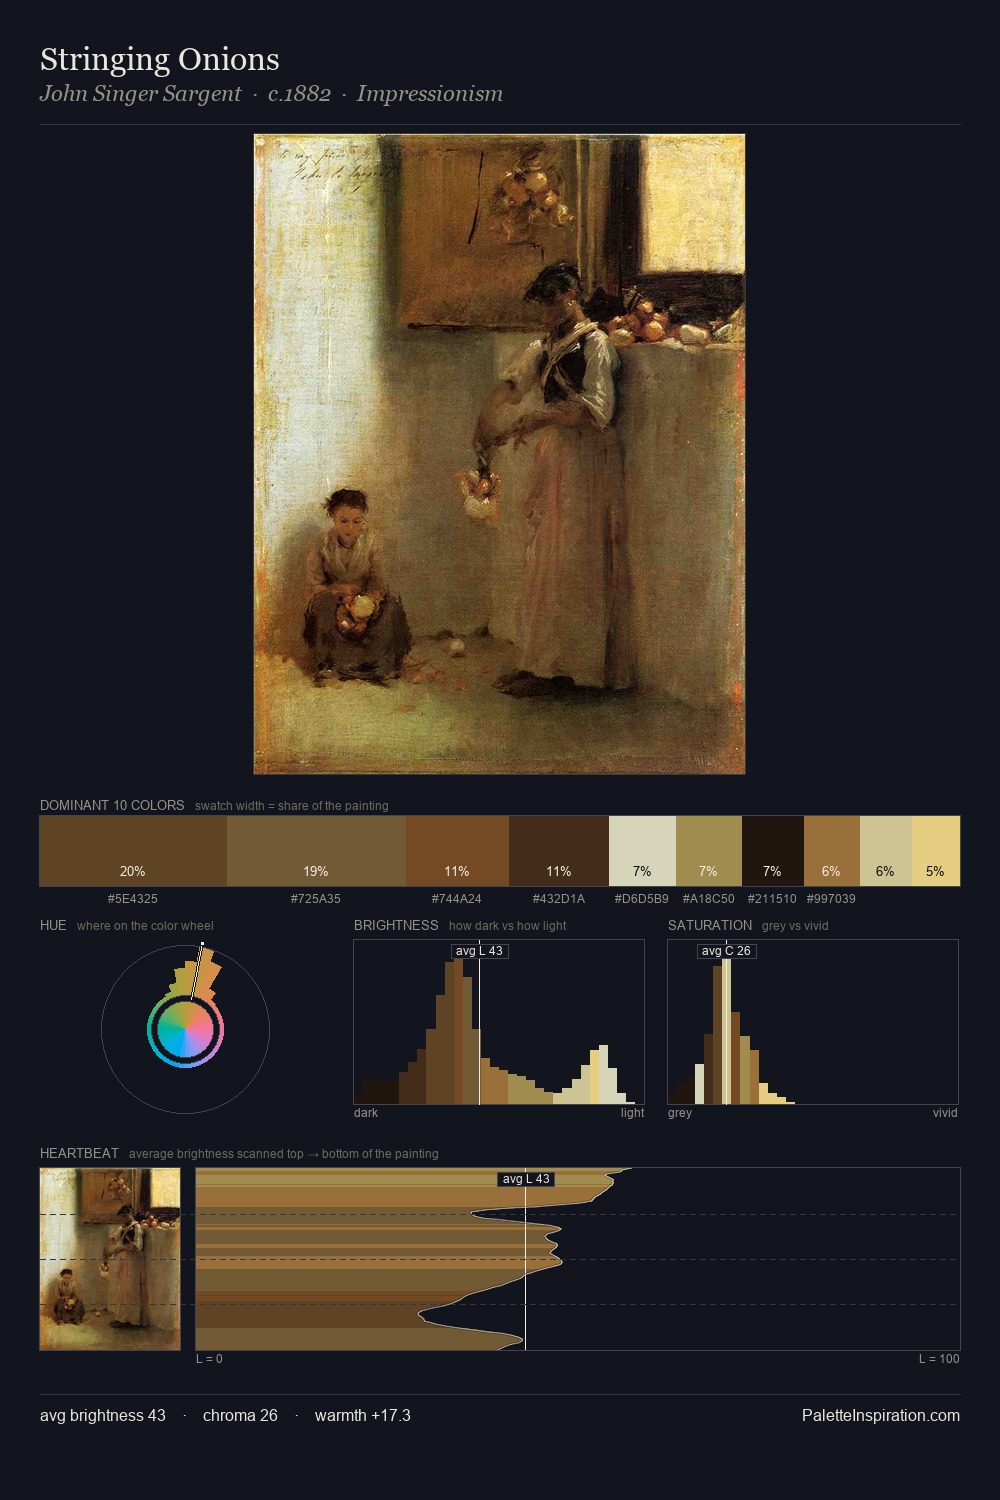Click the 'grey' axis label

coord(680,1113)
